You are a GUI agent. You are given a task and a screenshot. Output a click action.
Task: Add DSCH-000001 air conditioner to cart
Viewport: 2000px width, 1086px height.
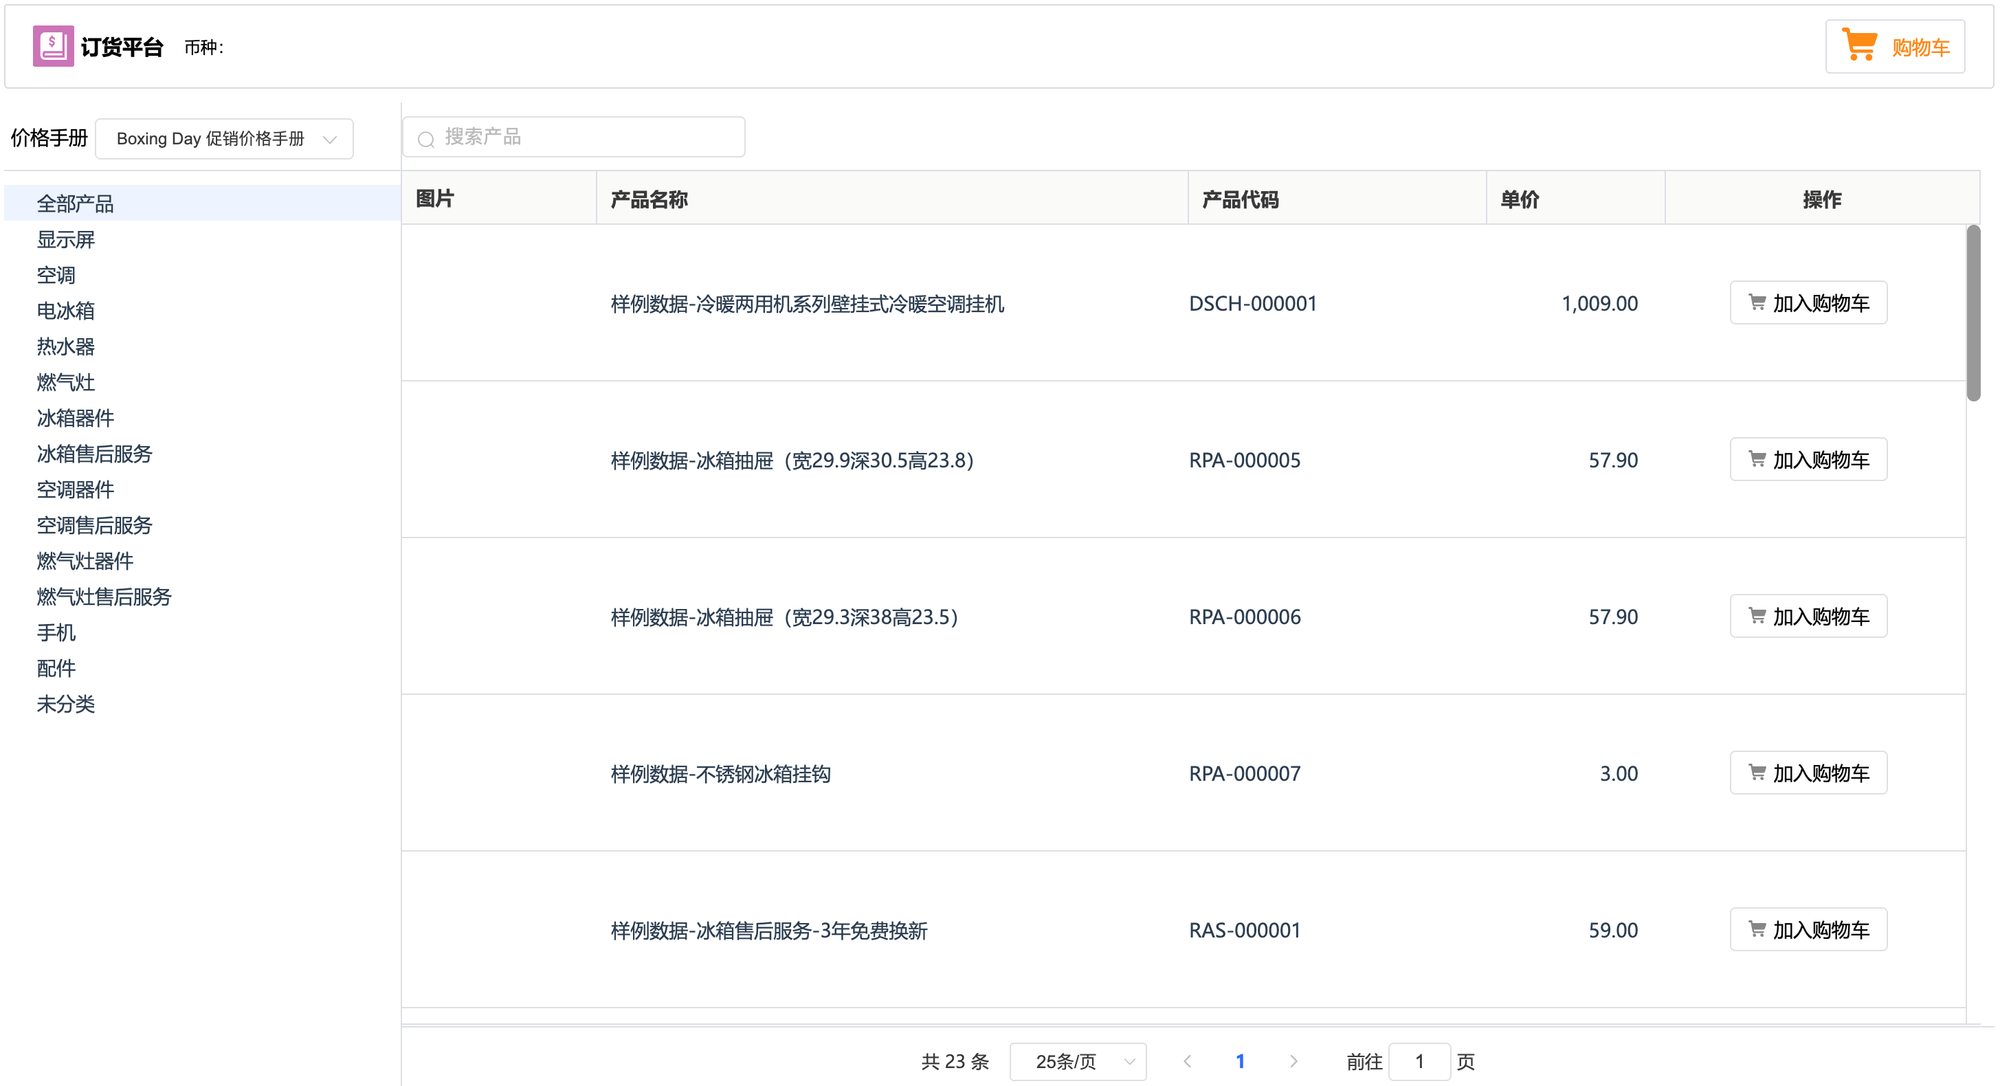pyautogui.click(x=1808, y=303)
